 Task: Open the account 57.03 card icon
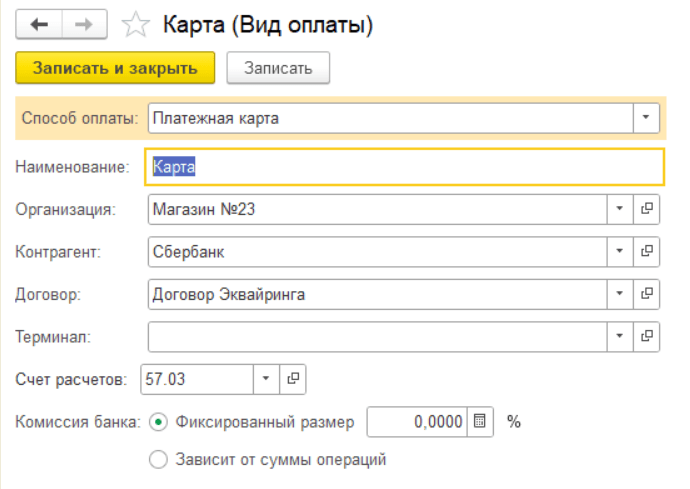coord(293,379)
